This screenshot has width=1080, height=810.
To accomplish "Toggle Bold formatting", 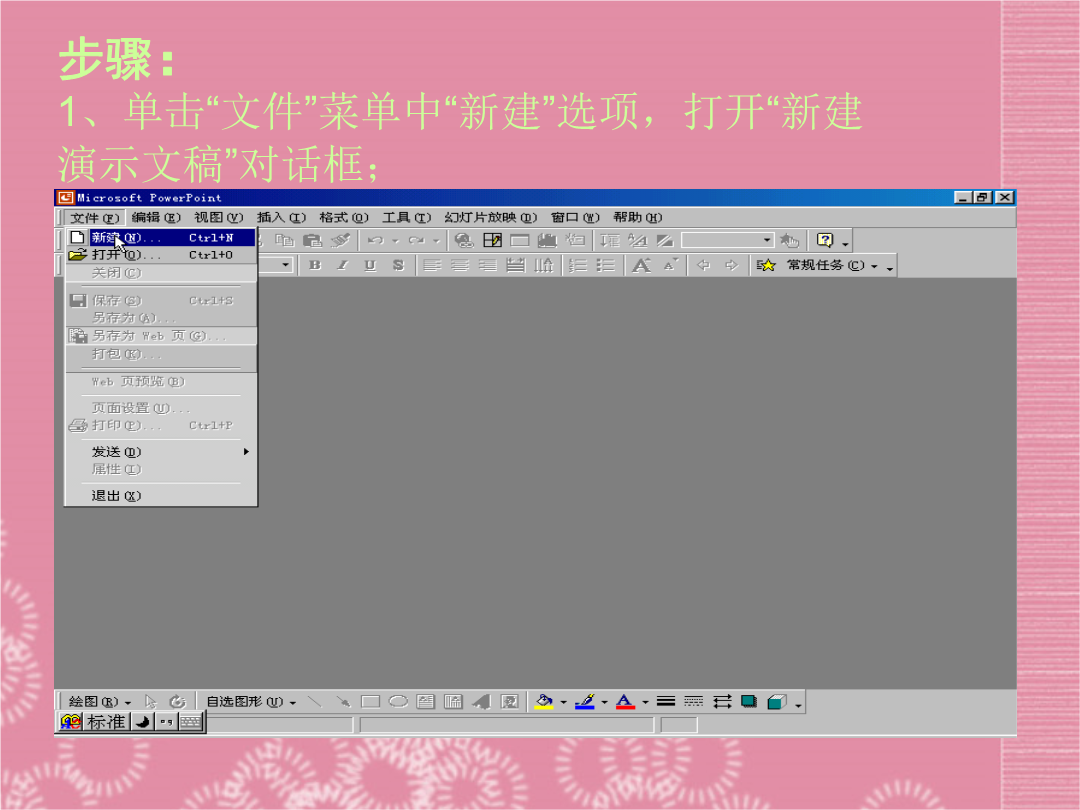I will [x=315, y=265].
